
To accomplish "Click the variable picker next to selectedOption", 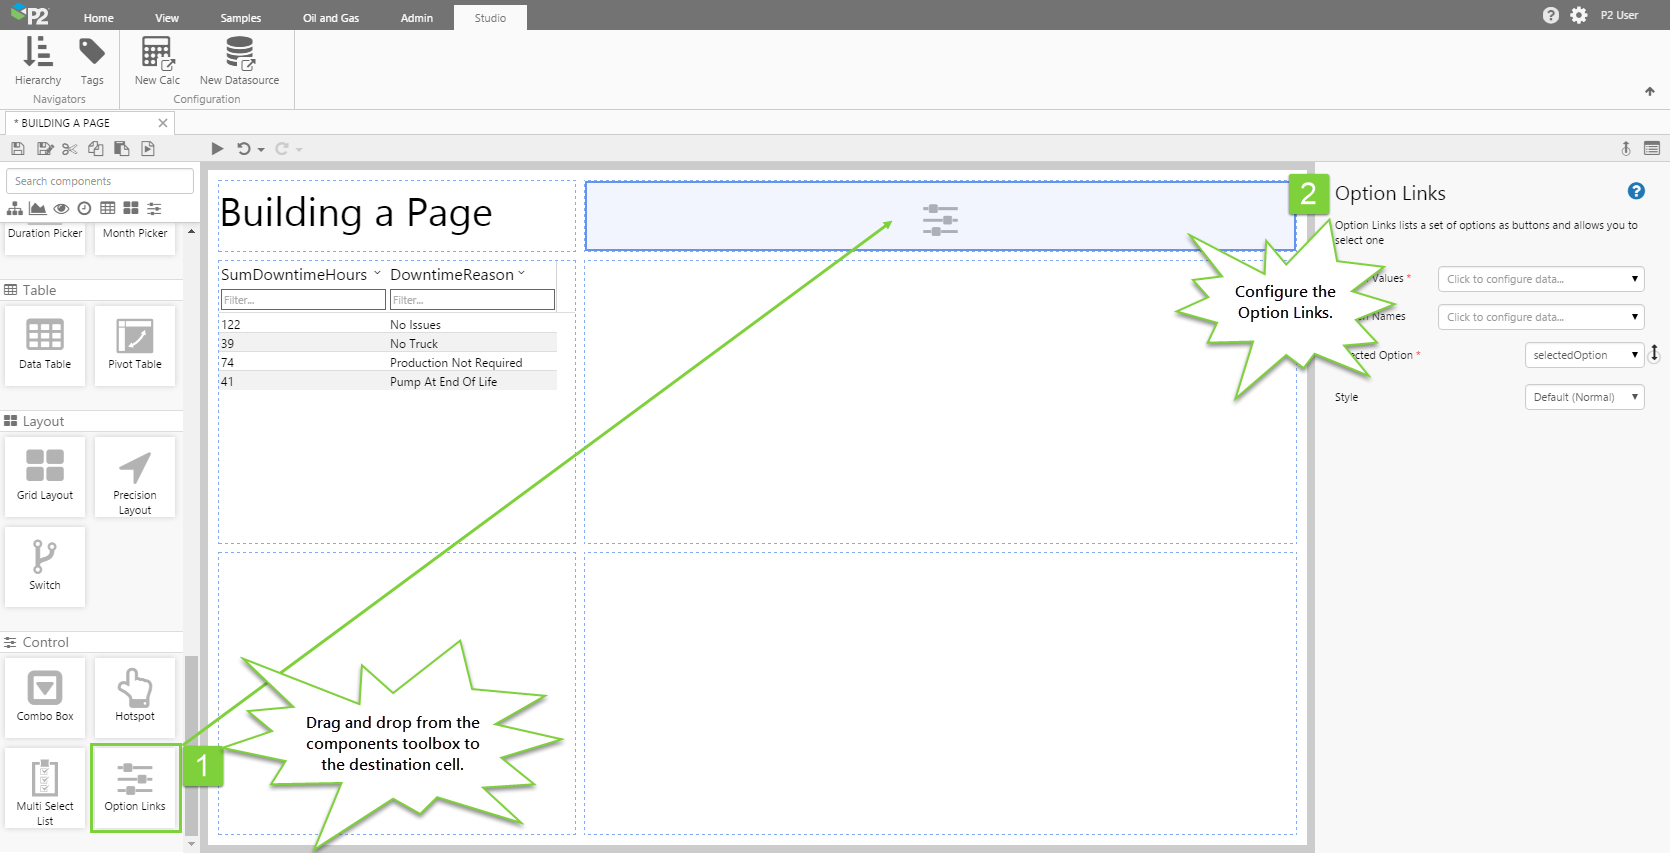I will pos(1655,354).
